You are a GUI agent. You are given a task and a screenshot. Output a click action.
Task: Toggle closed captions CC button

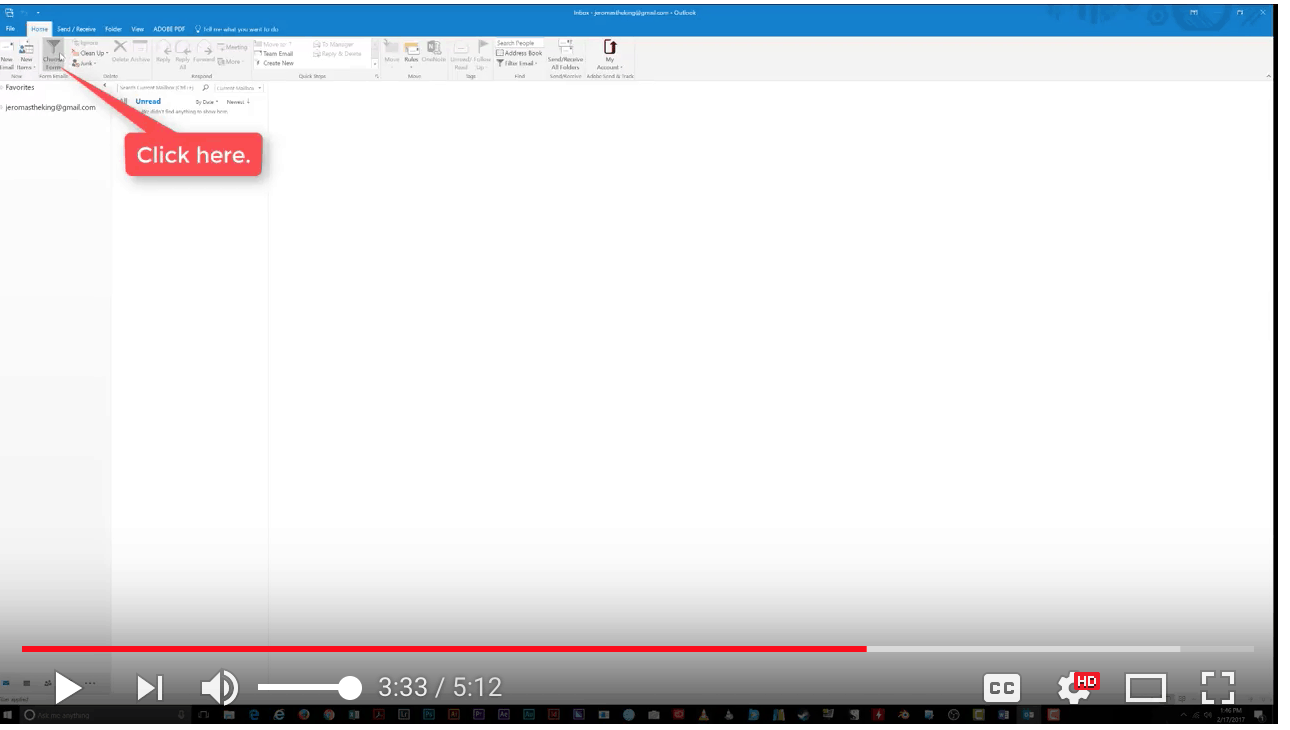[1001, 688]
